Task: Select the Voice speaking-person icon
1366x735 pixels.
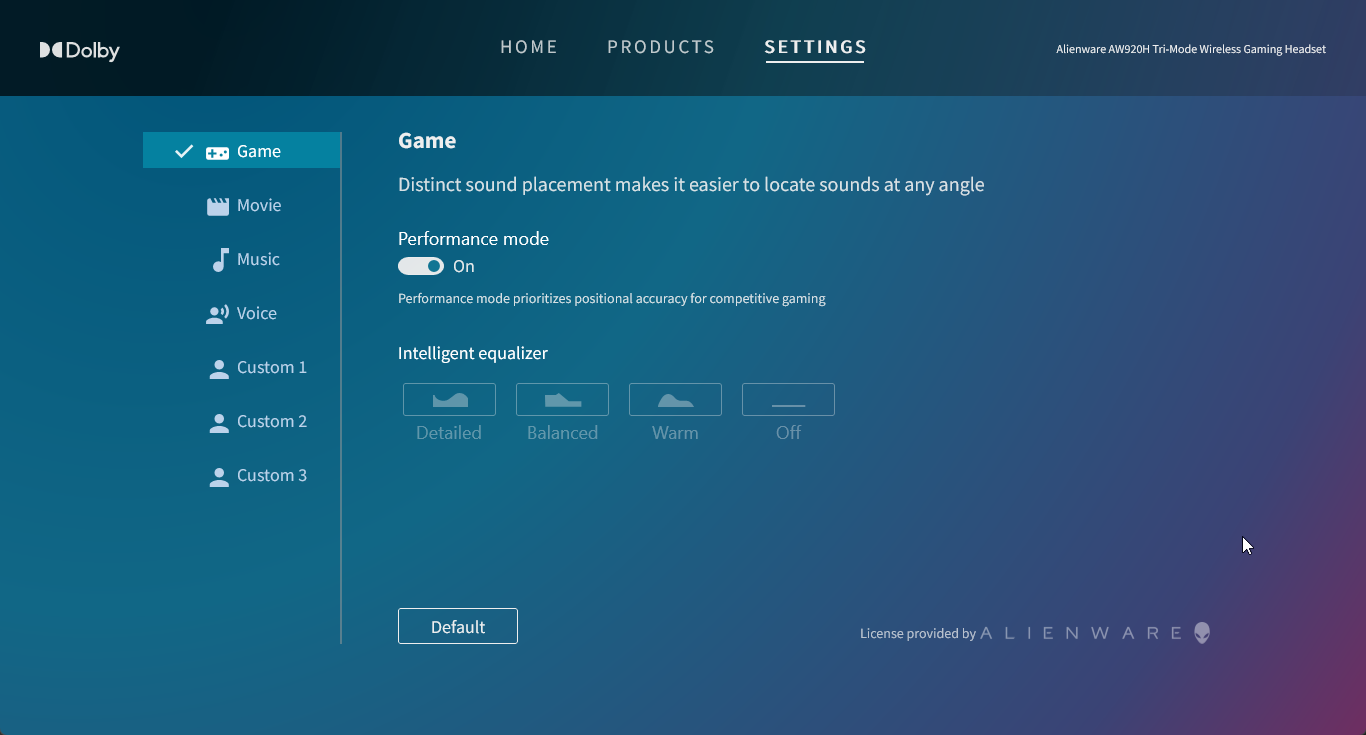Action: coord(217,314)
